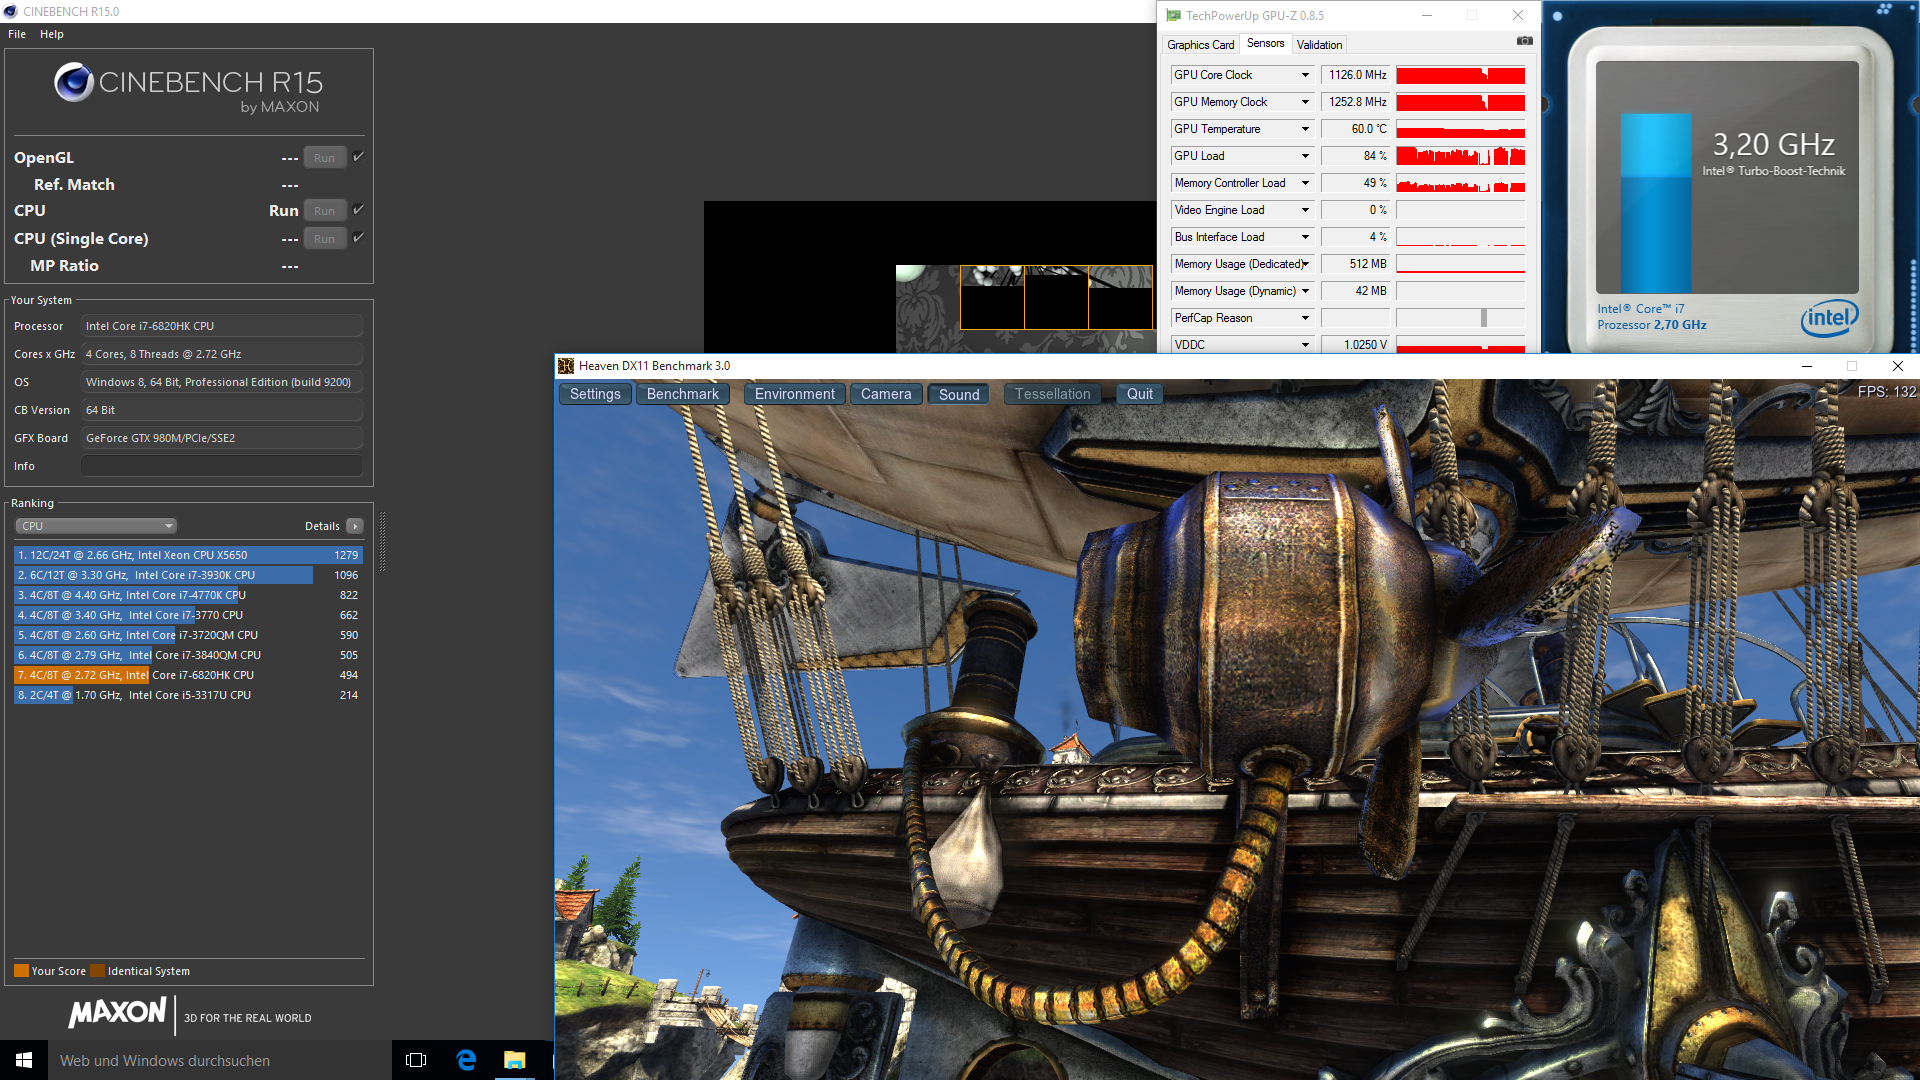This screenshot has width=1920, height=1080.
Task: Click the CPU (Single Core) Run button
Action: point(325,239)
